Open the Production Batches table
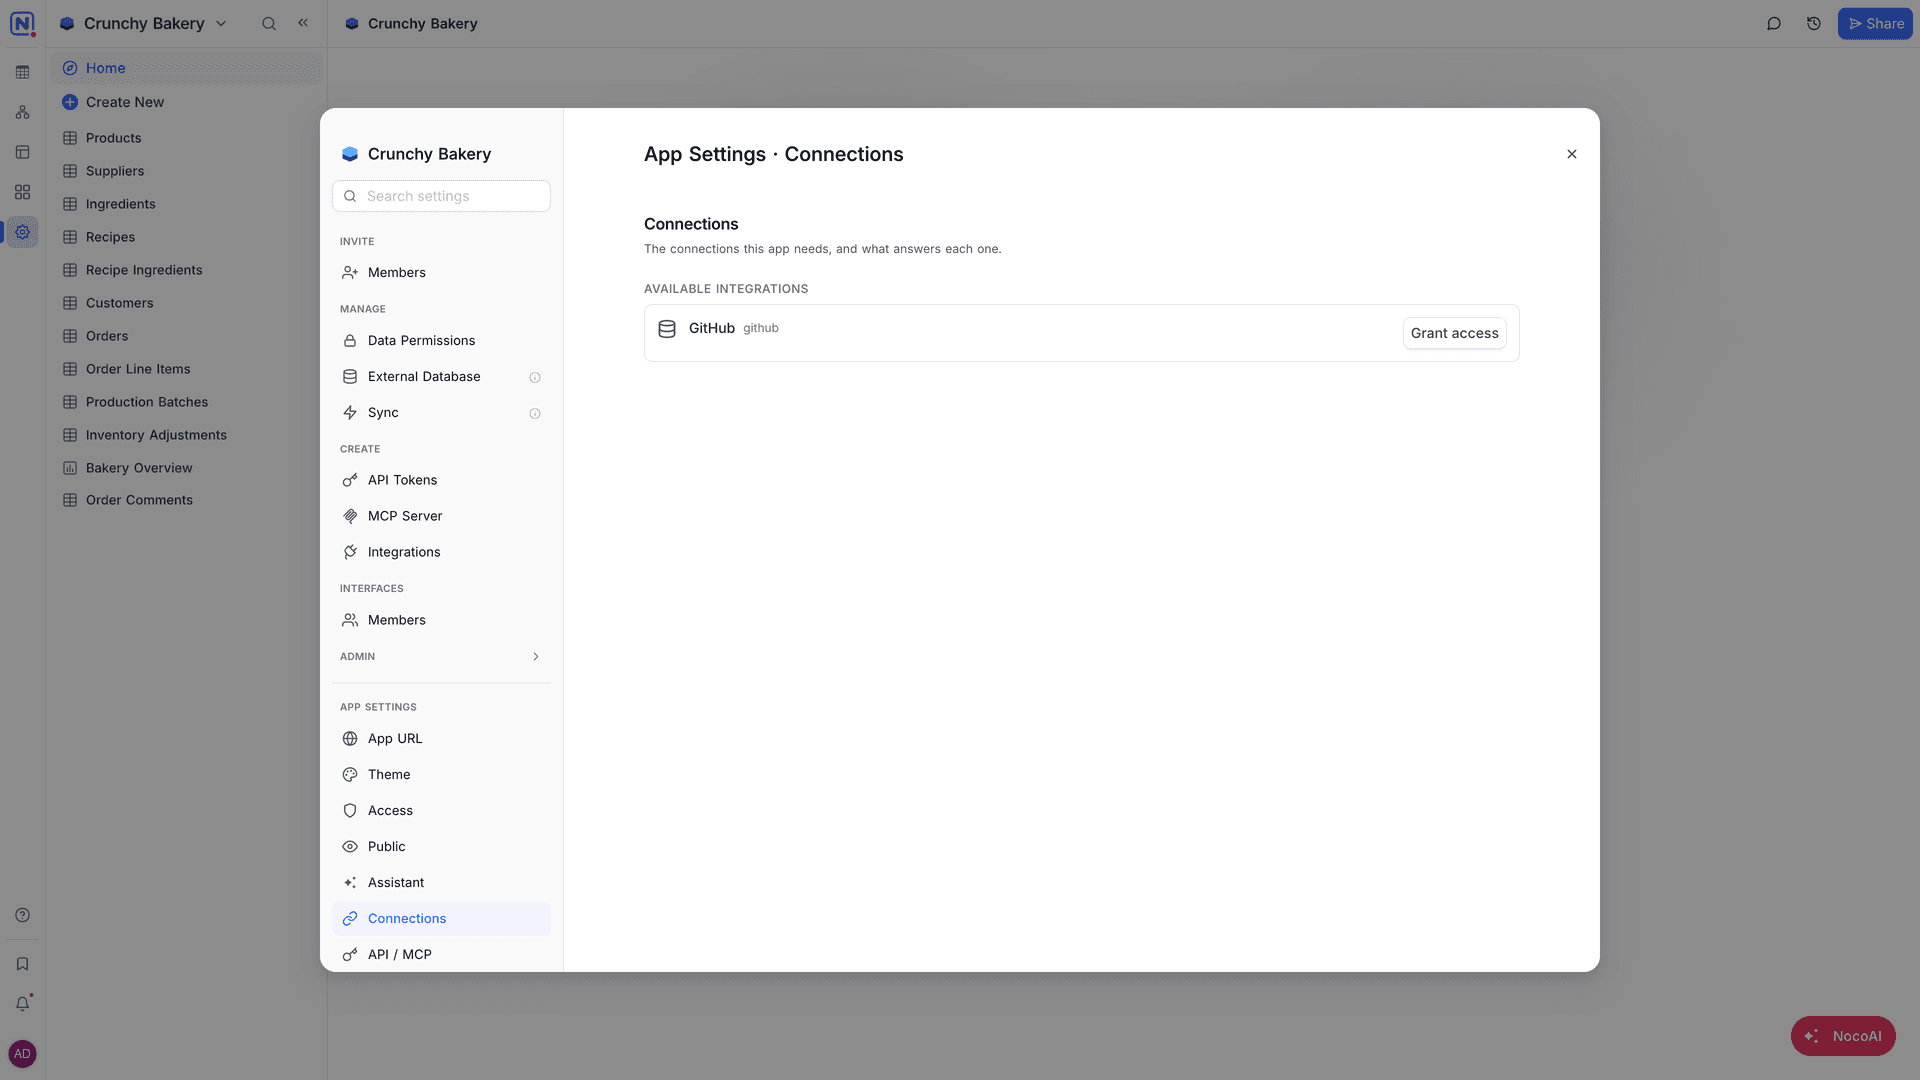 [187, 402]
